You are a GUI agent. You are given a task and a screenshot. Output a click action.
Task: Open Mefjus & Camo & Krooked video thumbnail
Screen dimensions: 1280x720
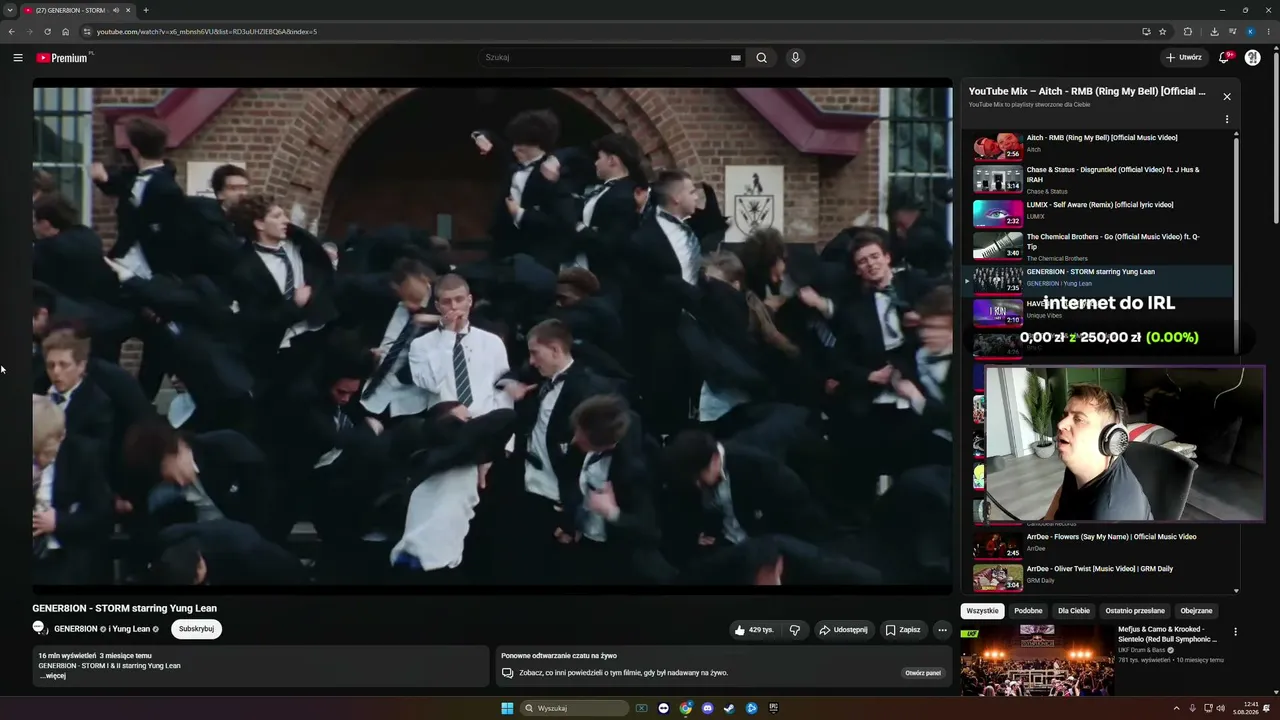click(x=1037, y=661)
